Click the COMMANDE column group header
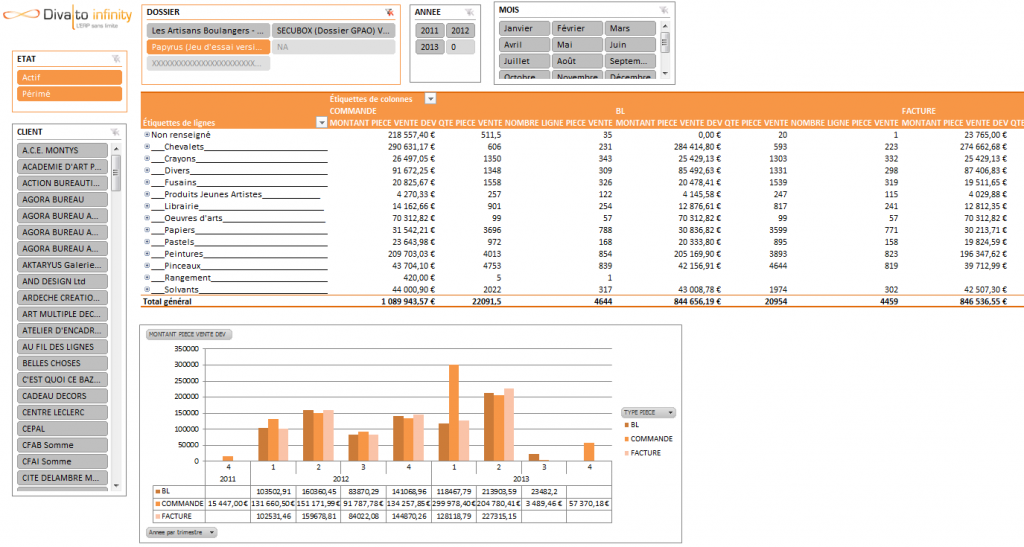Image resolution: width=1024 pixels, height=547 pixels. click(353, 111)
